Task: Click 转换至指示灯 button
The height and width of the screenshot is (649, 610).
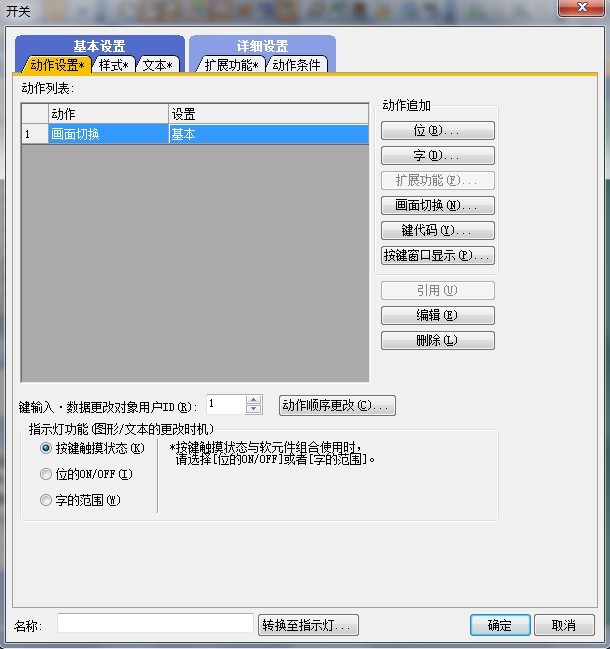Action: tap(308, 625)
